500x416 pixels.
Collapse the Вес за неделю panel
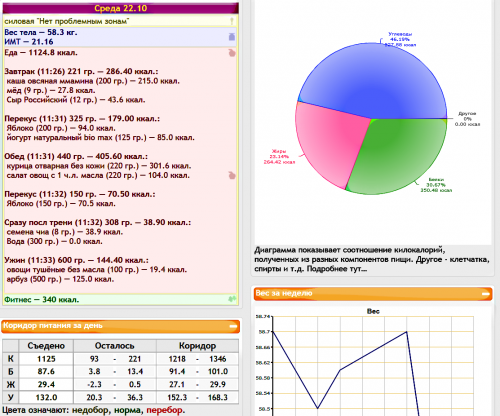click(486, 294)
